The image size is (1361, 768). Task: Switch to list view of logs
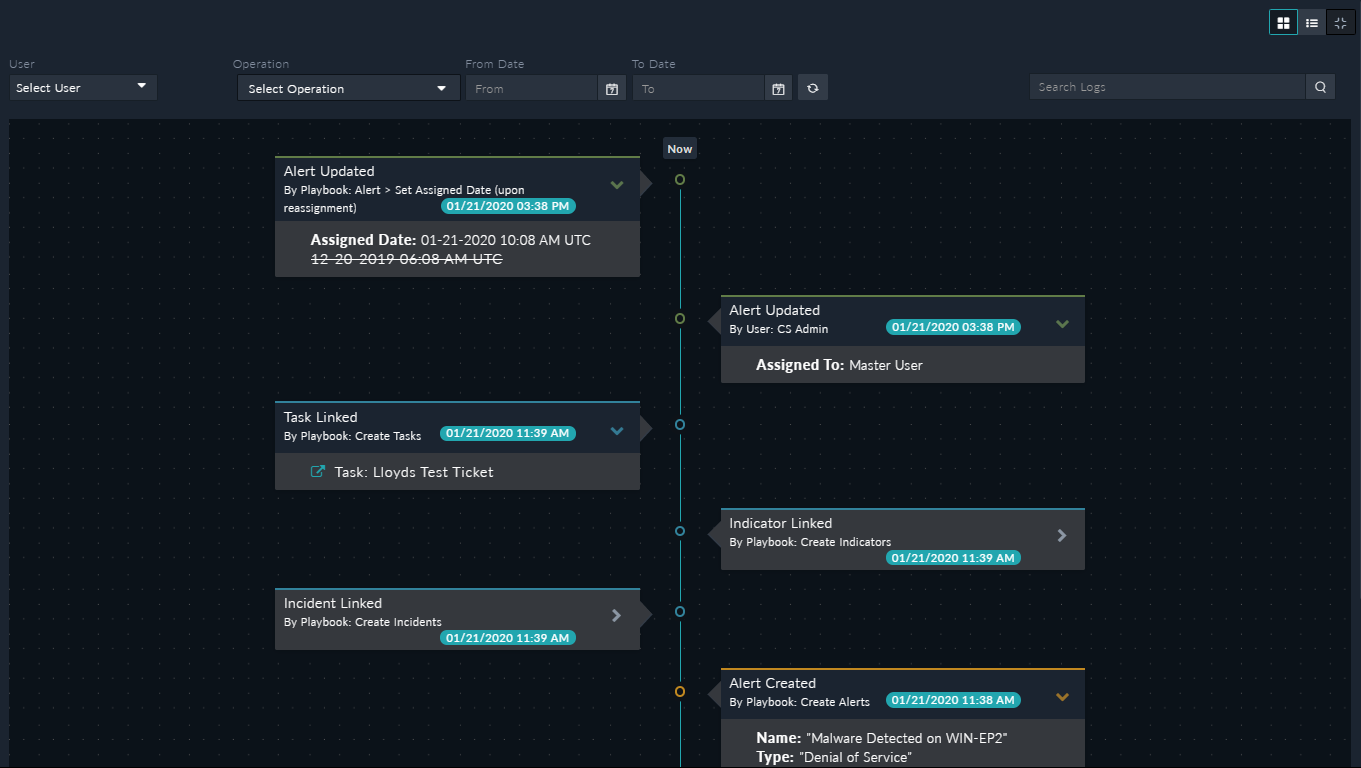pos(1311,21)
